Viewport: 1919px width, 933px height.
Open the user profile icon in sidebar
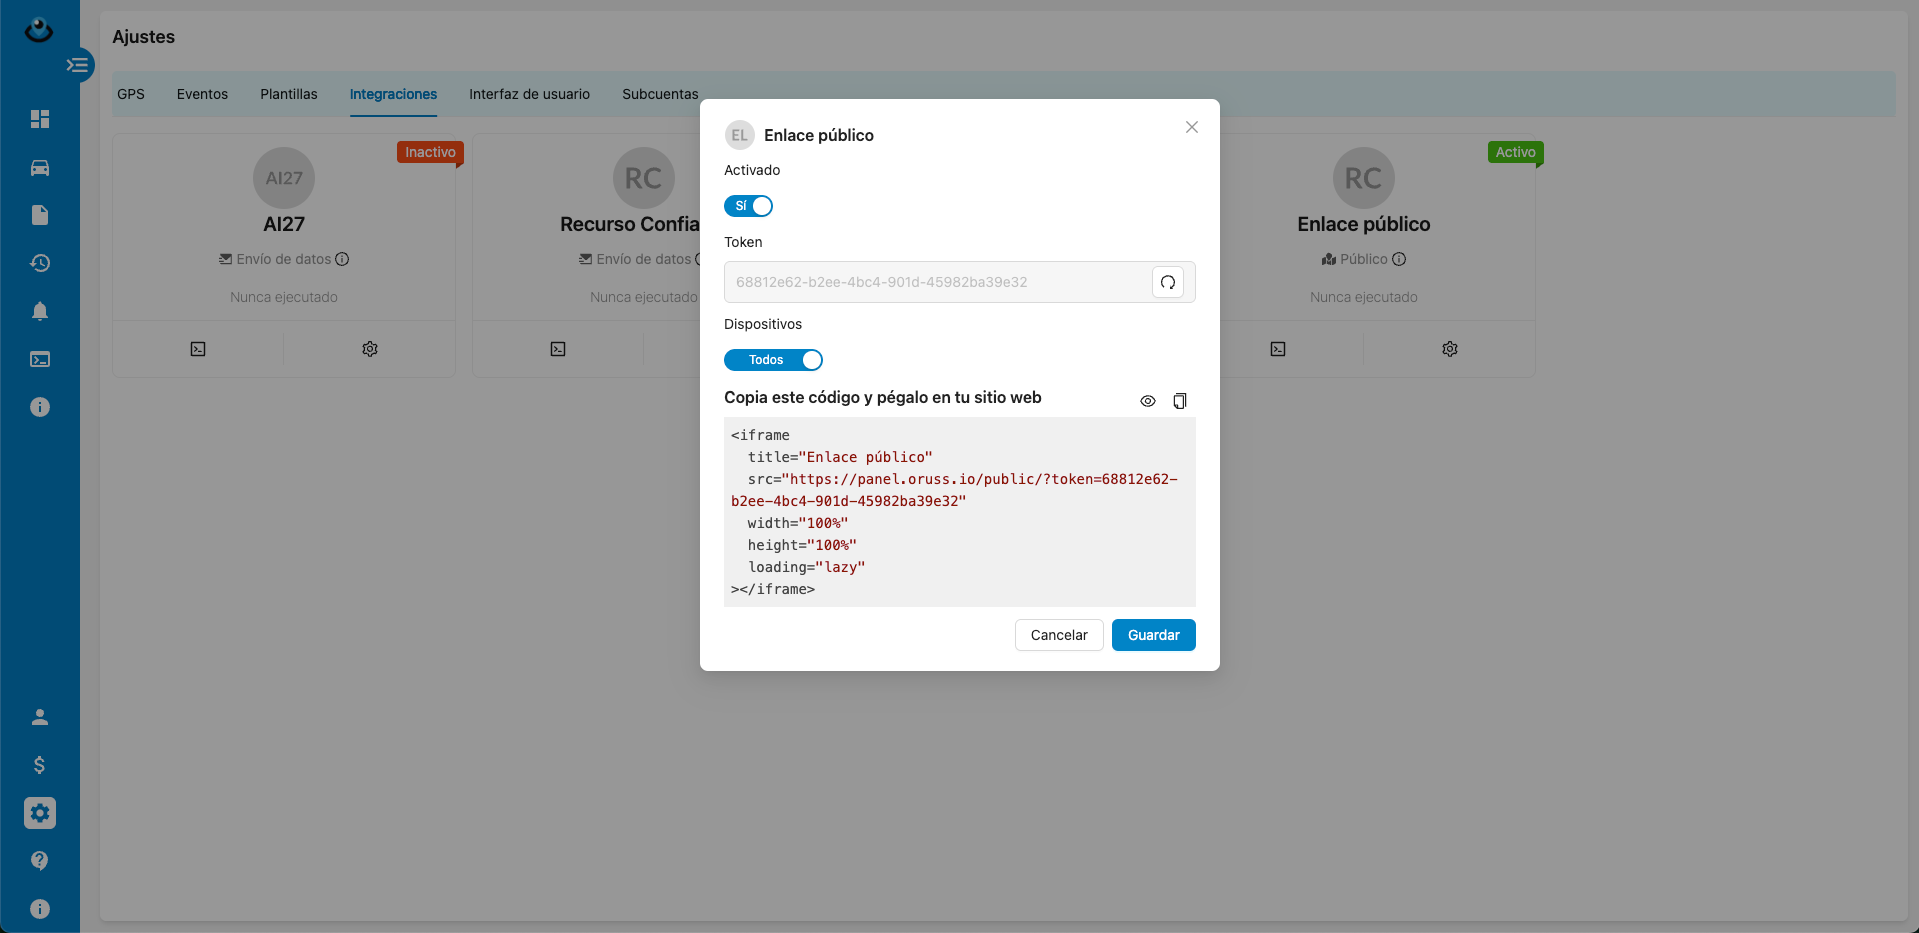(x=40, y=717)
